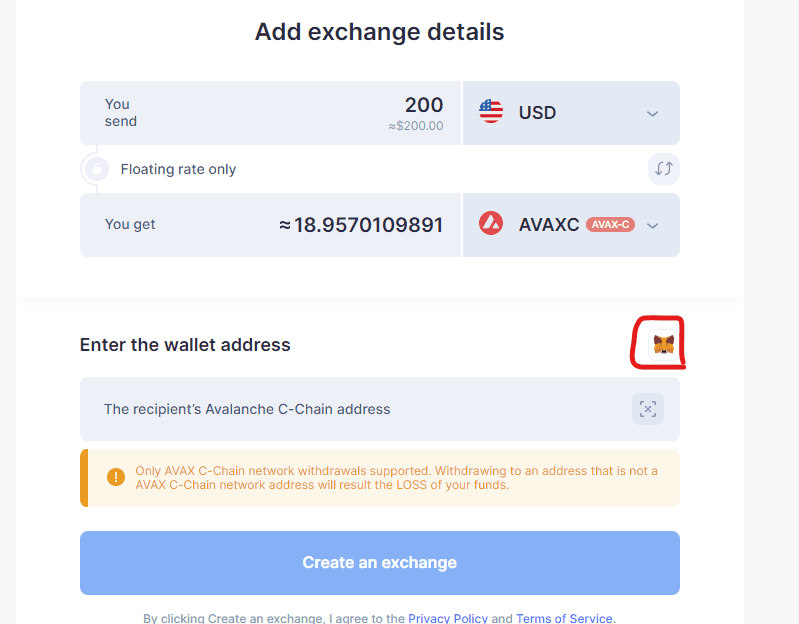Viewport: 799px width, 624px height.
Task: Open the Privacy Policy link
Action: click(448, 618)
